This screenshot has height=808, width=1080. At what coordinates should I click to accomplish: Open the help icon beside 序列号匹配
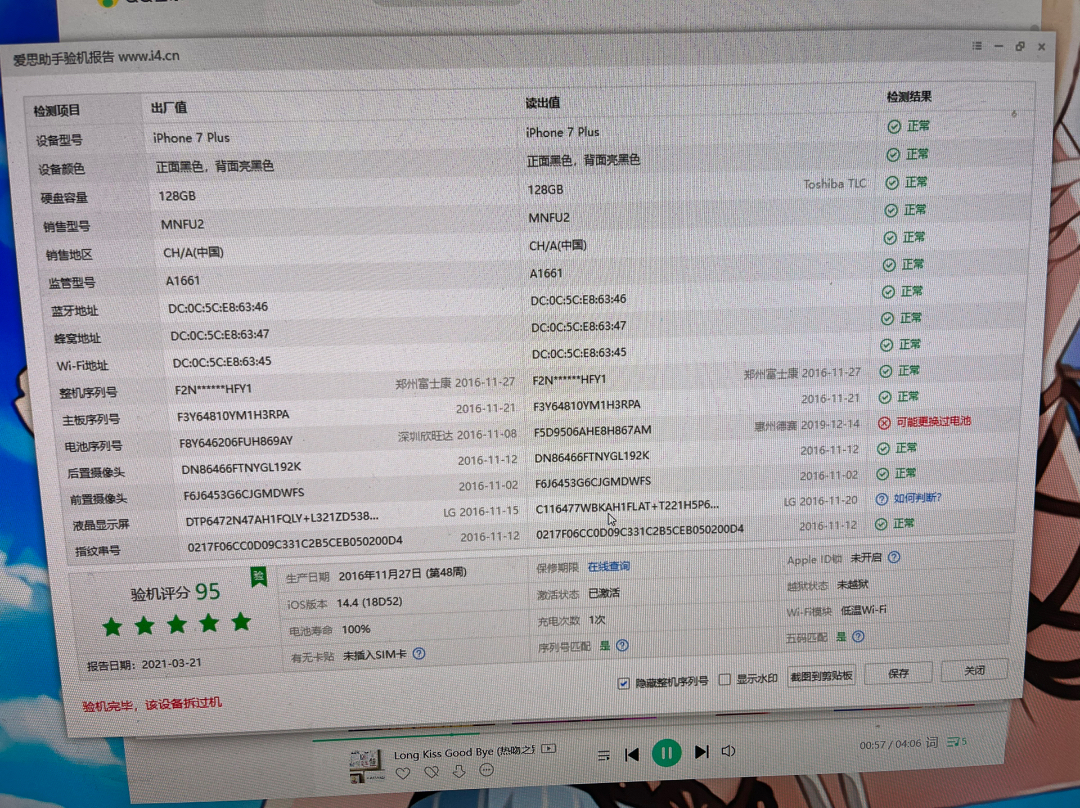(623, 645)
